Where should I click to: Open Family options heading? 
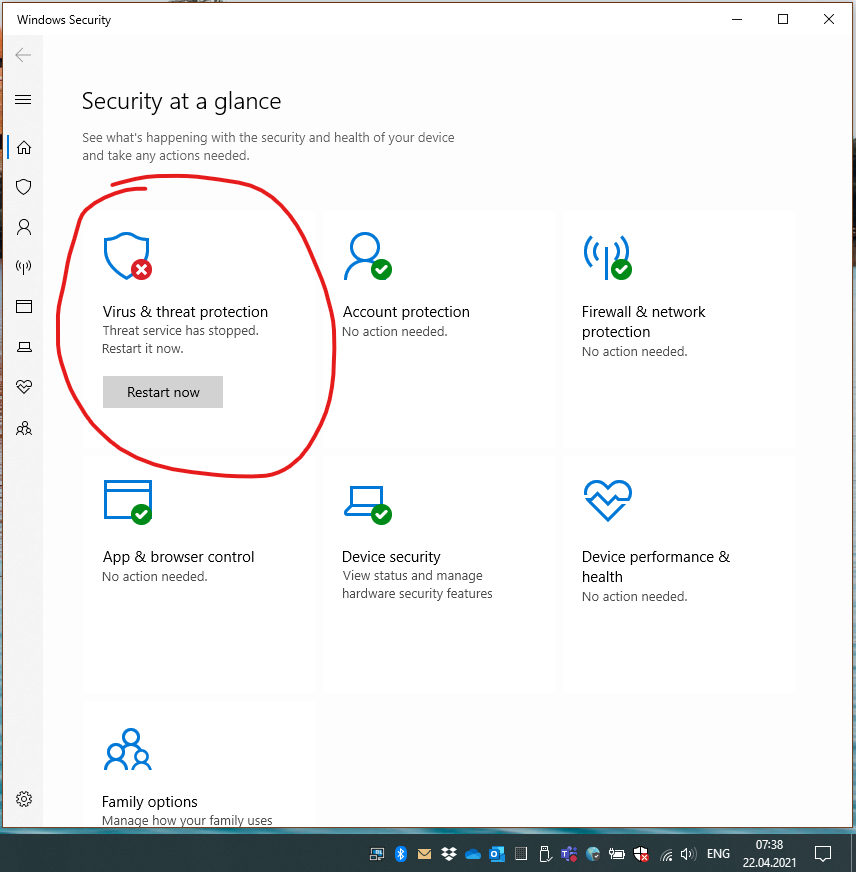point(150,802)
